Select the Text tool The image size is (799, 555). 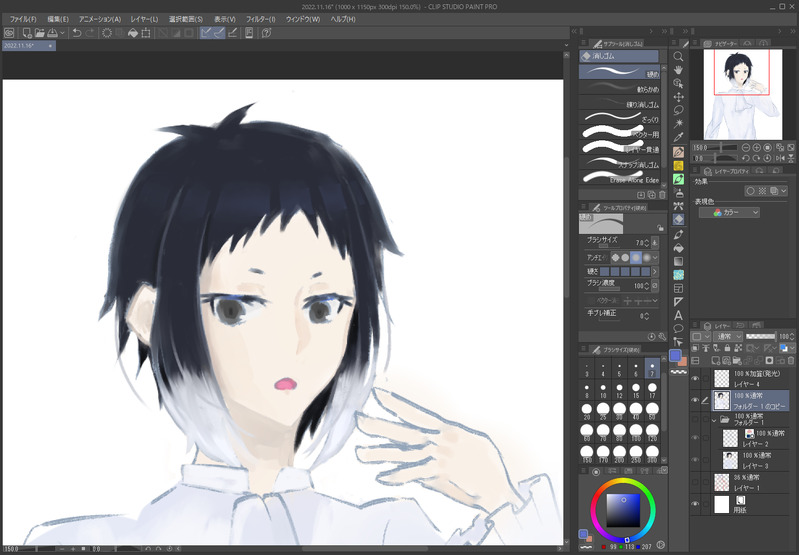click(678, 315)
